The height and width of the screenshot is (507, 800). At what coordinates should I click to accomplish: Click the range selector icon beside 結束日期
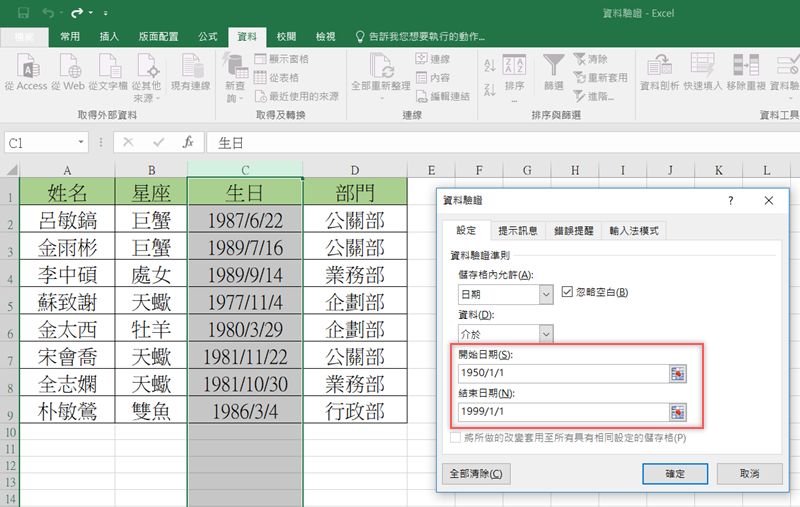pos(679,412)
